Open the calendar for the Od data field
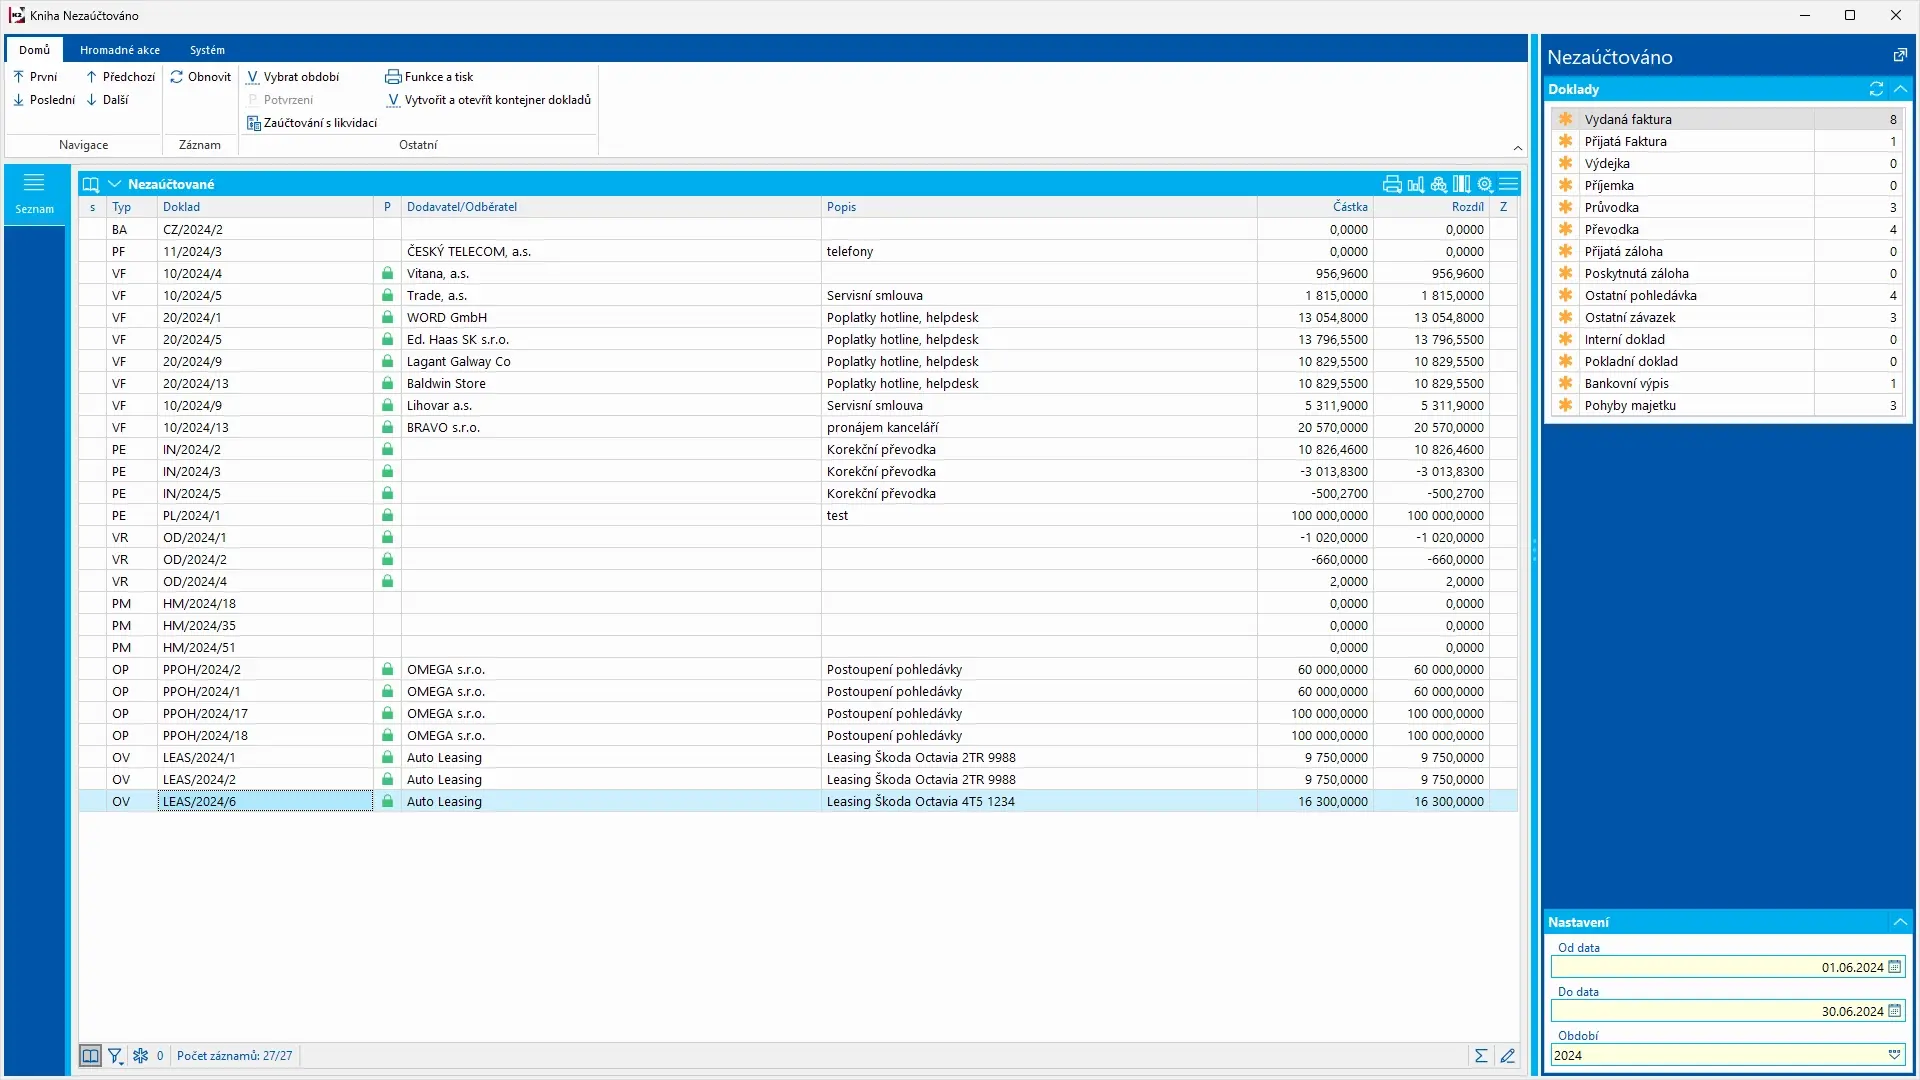 [1894, 967]
